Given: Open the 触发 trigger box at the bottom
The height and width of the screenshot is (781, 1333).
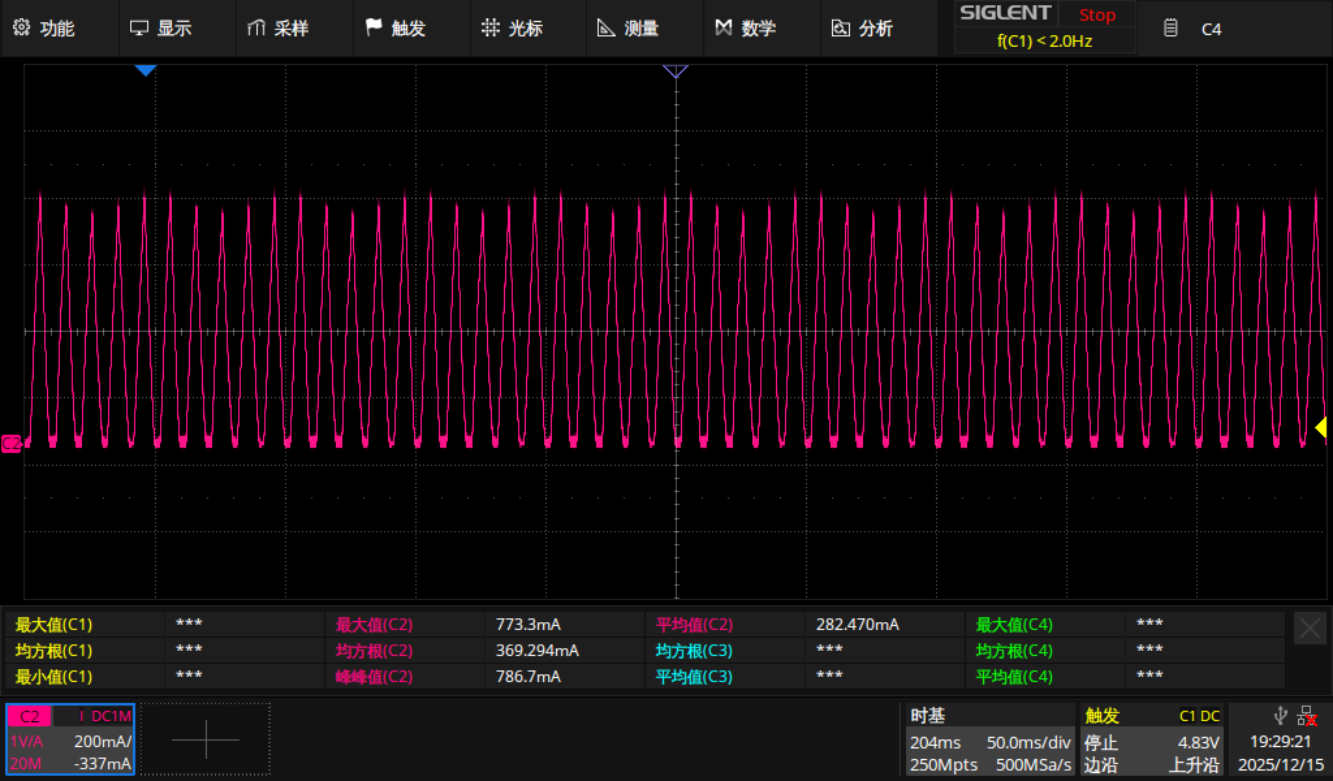Looking at the screenshot, I should pyautogui.click(x=1153, y=740).
